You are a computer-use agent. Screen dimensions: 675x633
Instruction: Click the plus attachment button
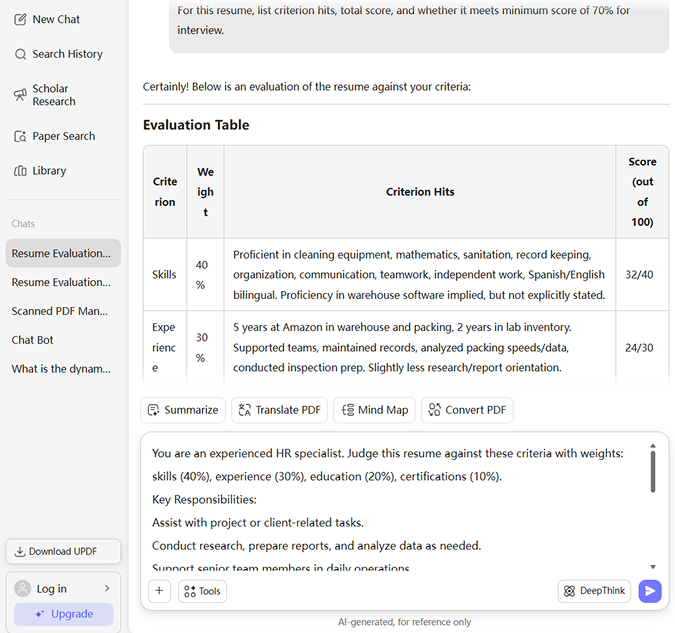159,591
